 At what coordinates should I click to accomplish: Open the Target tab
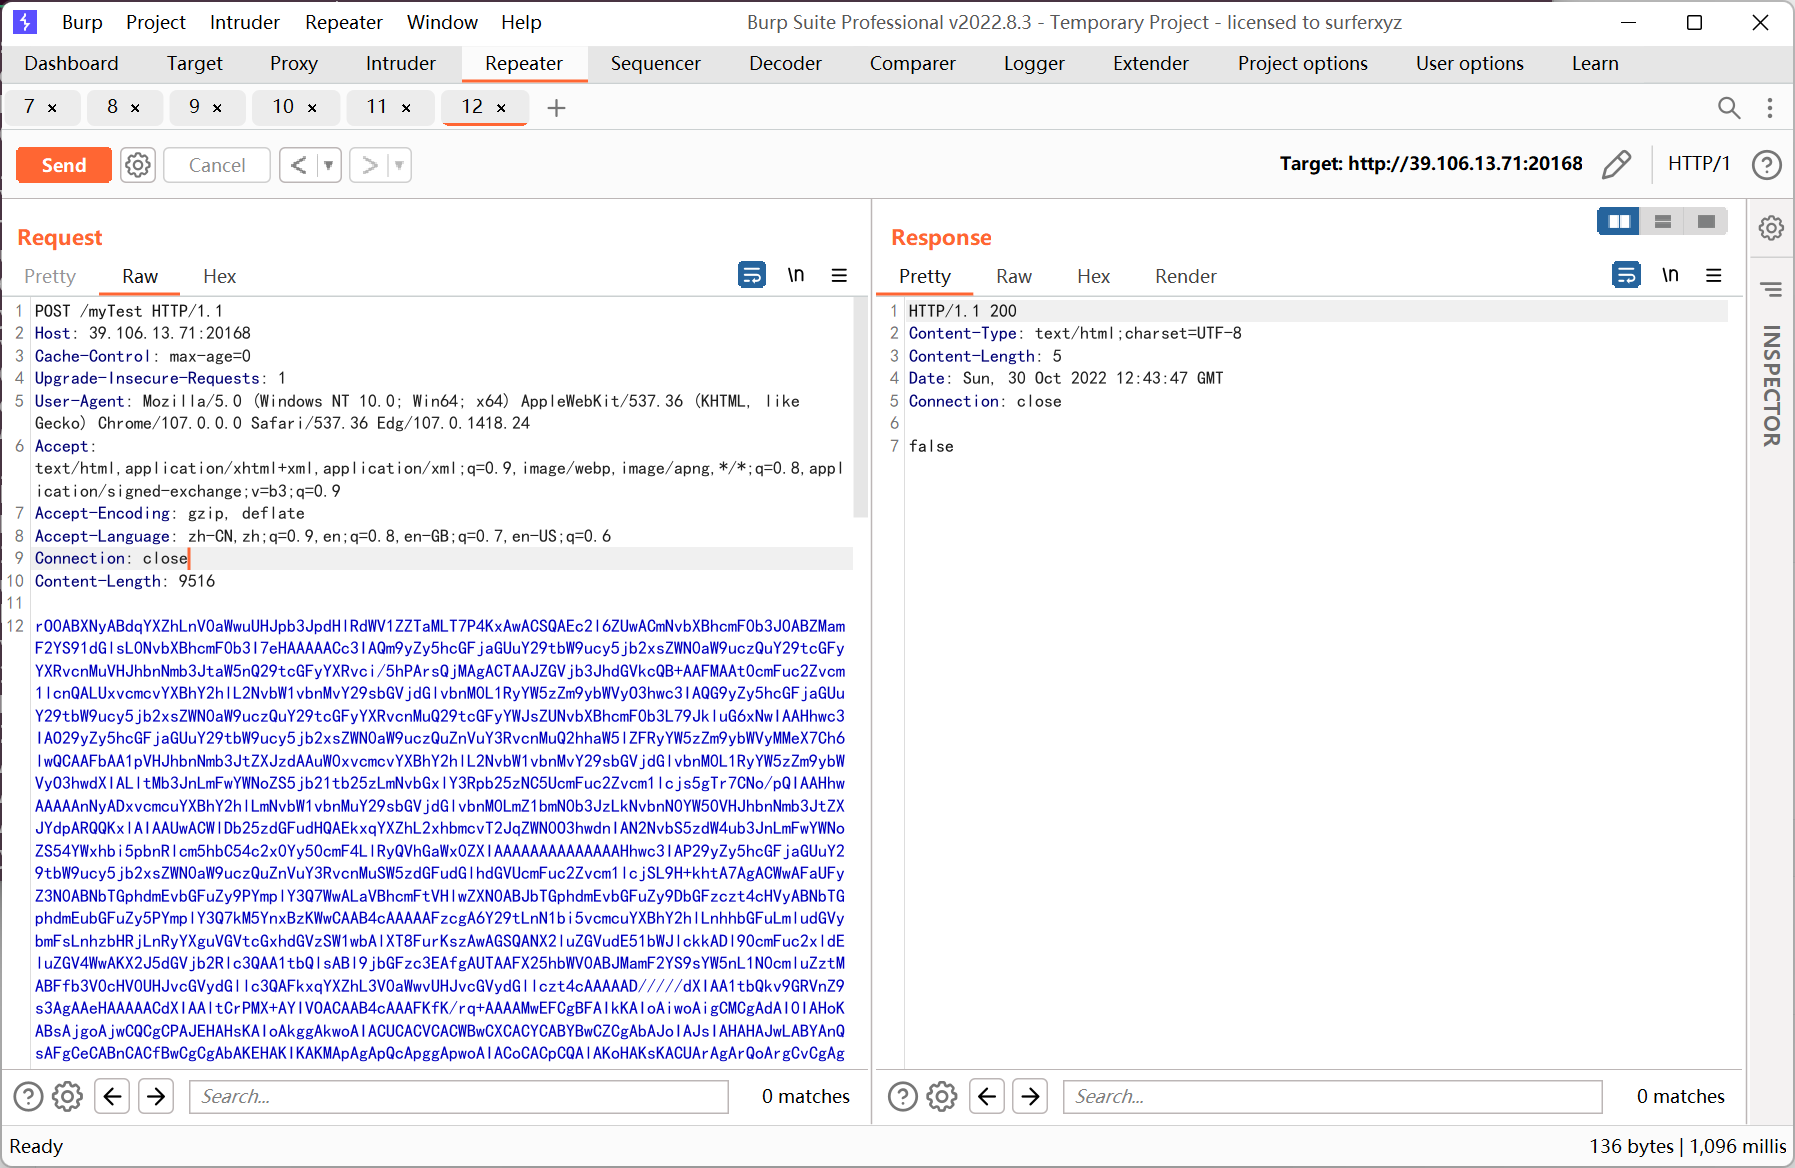tap(195, 63)
